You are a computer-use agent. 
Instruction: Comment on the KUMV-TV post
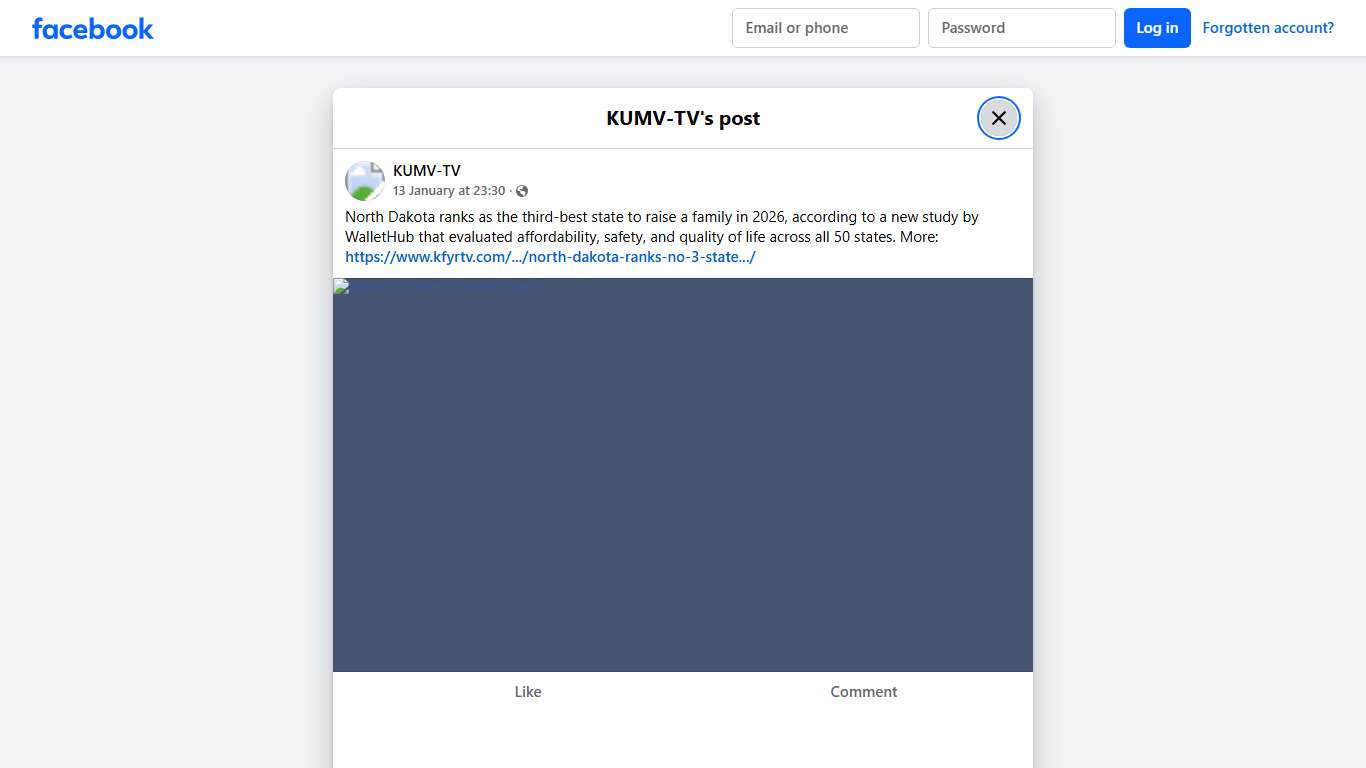click(863, 691)
